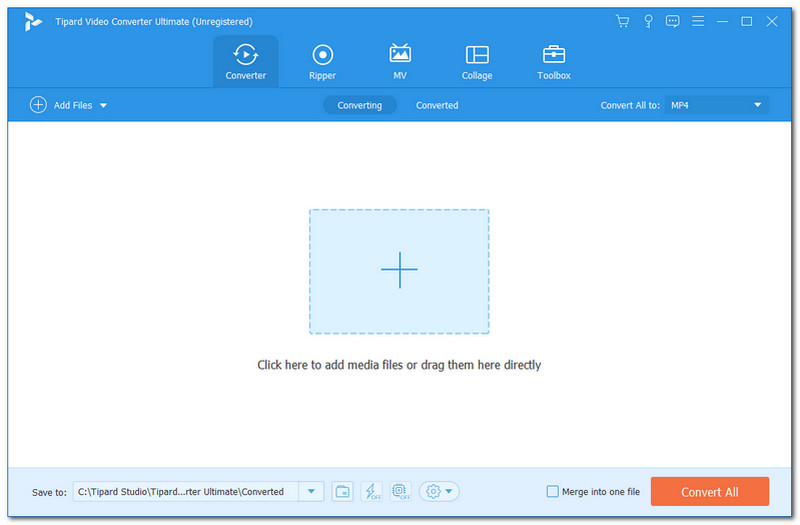Open the feedback chat bubble icon
Screen dimensions: 800x525
point(672,21)
